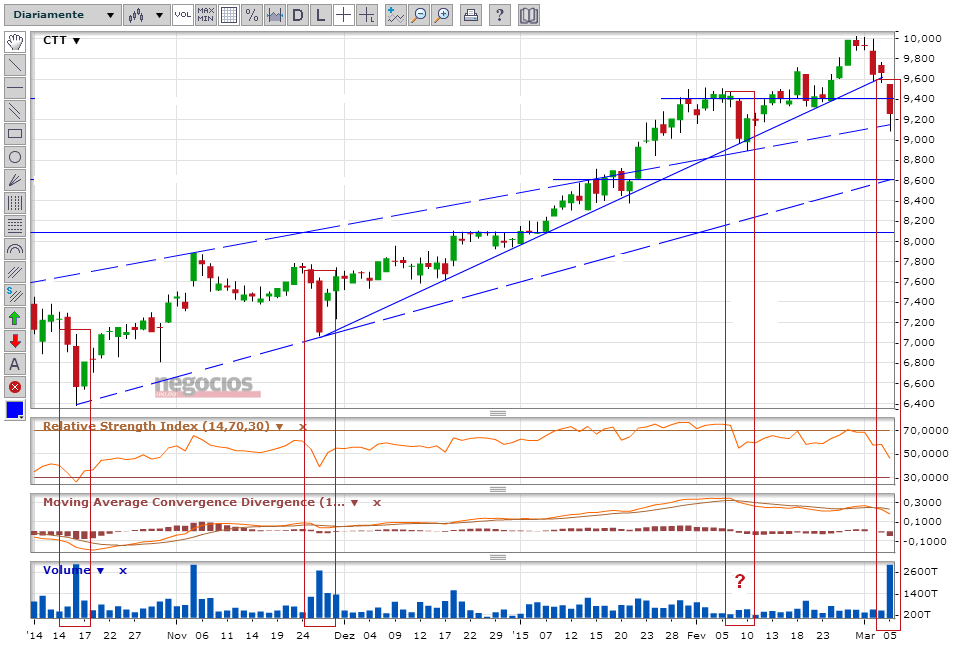Pick the red down arrow marker tool
The image size is (955, 645).
[15, 341]
